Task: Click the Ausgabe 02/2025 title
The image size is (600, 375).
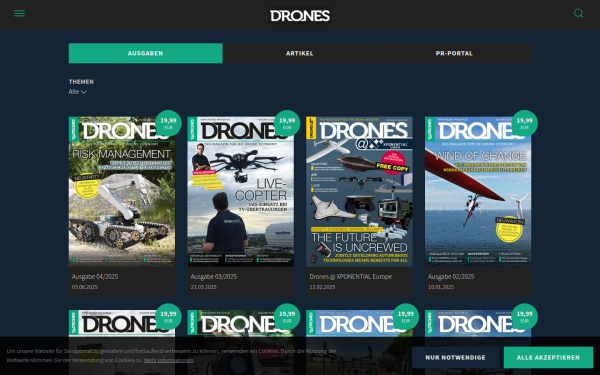Action: coord(451,277)
